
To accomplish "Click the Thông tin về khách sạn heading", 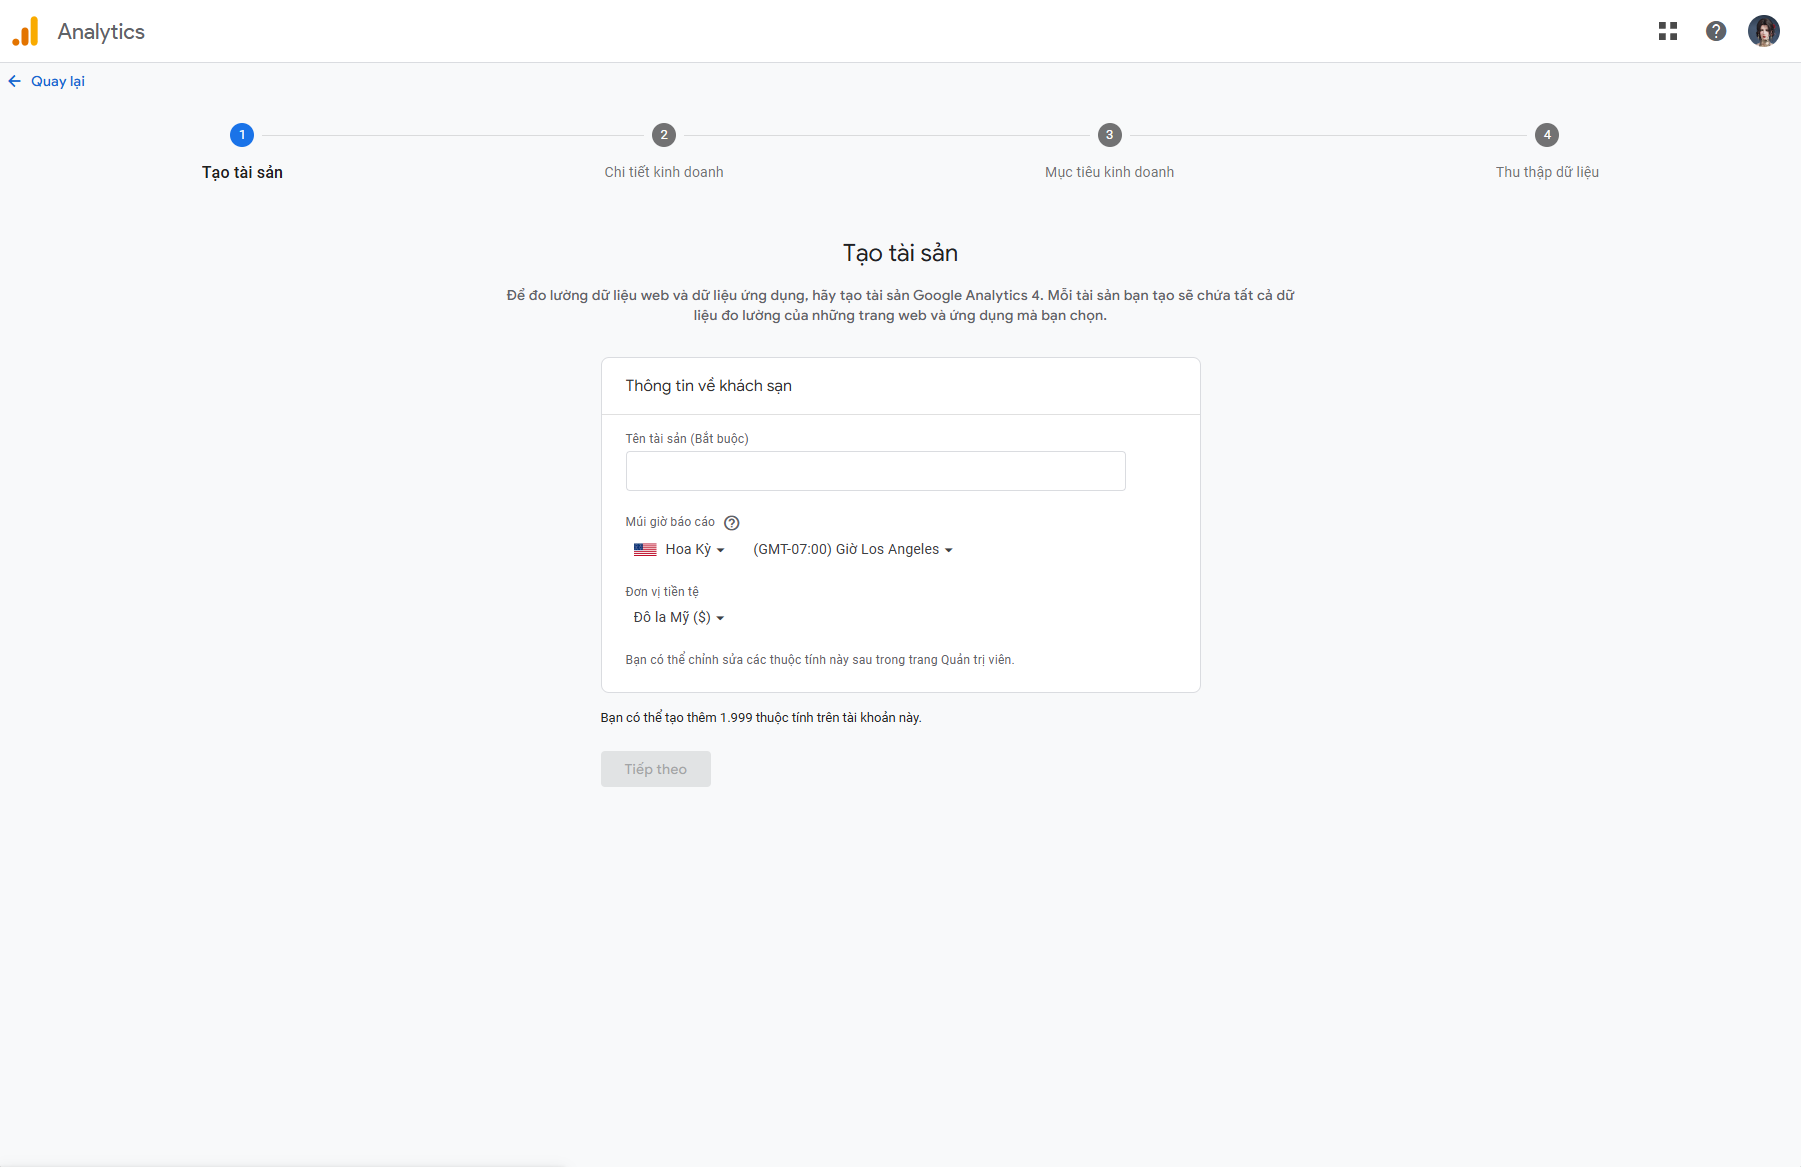I will tap(709, 386).
